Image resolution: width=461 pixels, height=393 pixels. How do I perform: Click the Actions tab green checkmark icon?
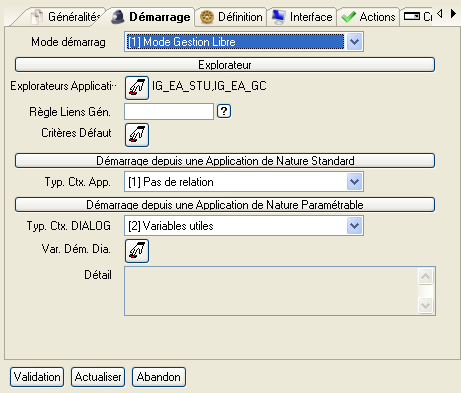click(x=349, y=17)
